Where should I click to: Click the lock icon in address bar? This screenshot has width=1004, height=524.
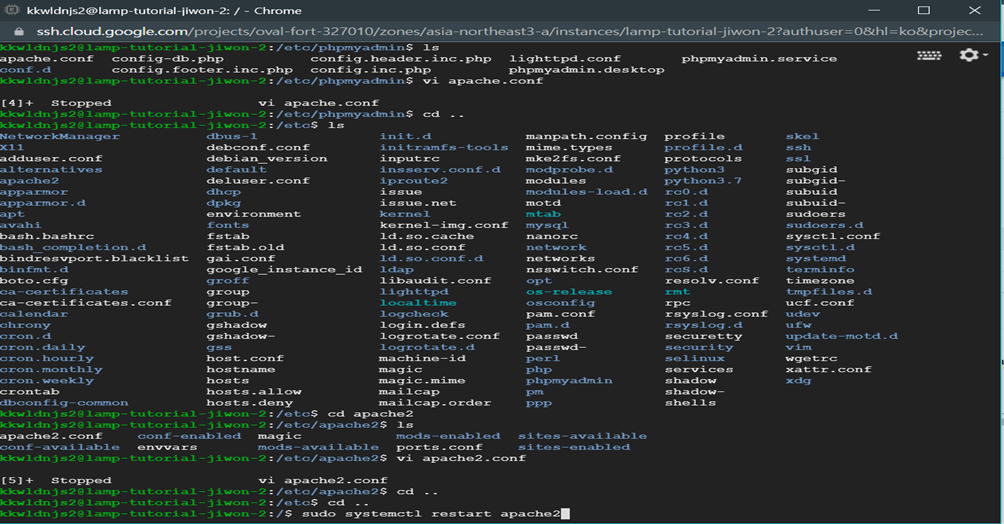pos(19,31)
